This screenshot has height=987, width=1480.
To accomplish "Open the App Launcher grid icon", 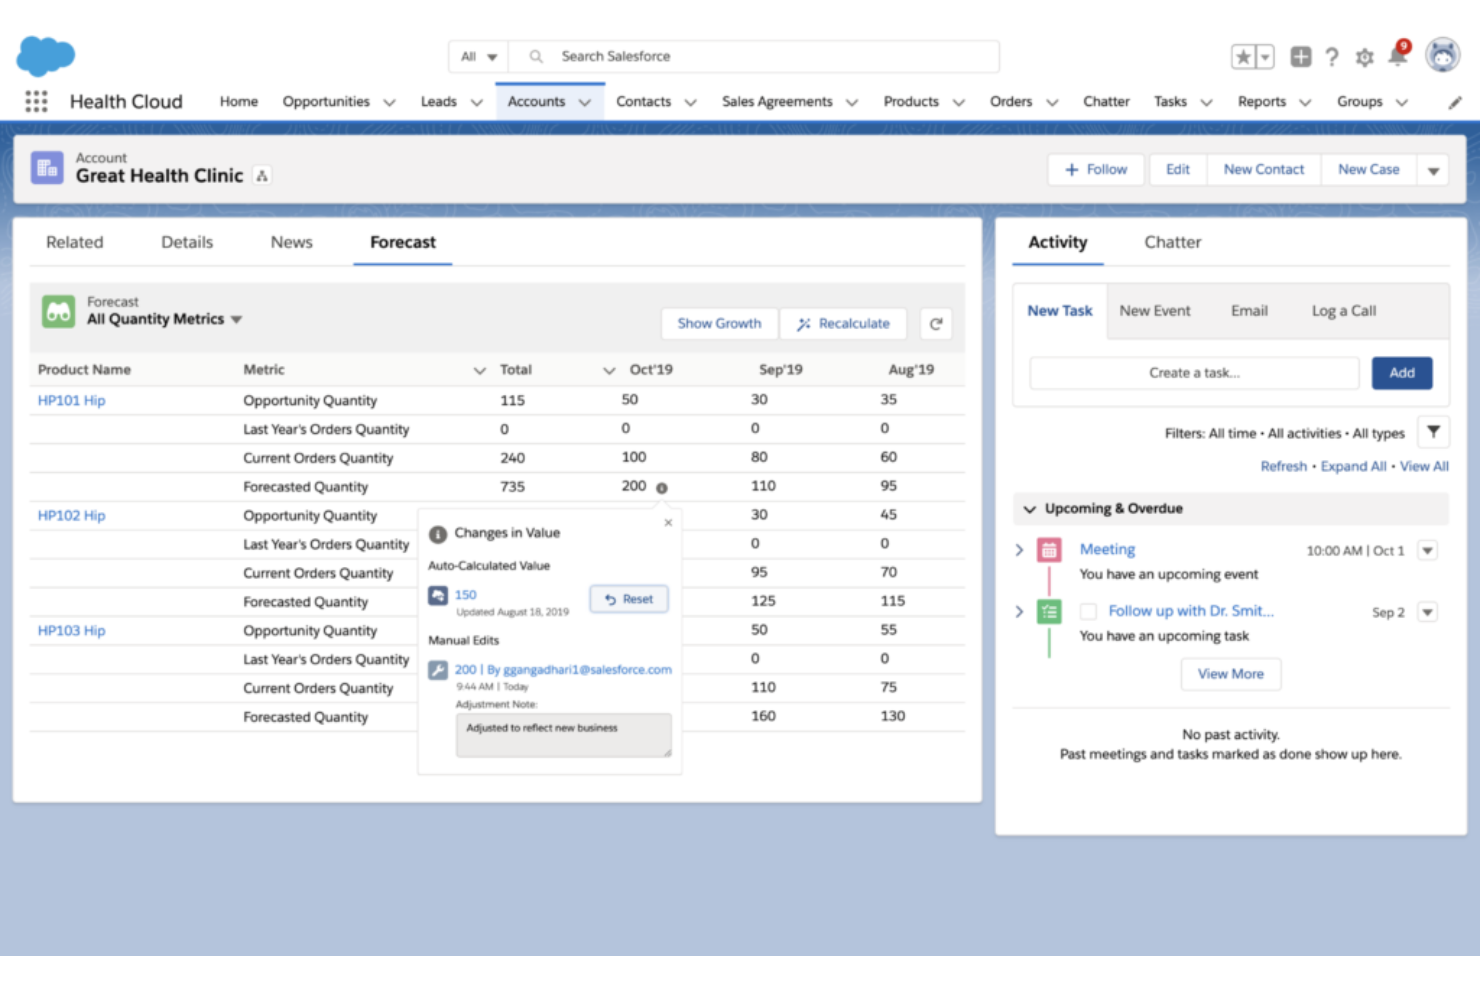I will [x=36, y=101].
